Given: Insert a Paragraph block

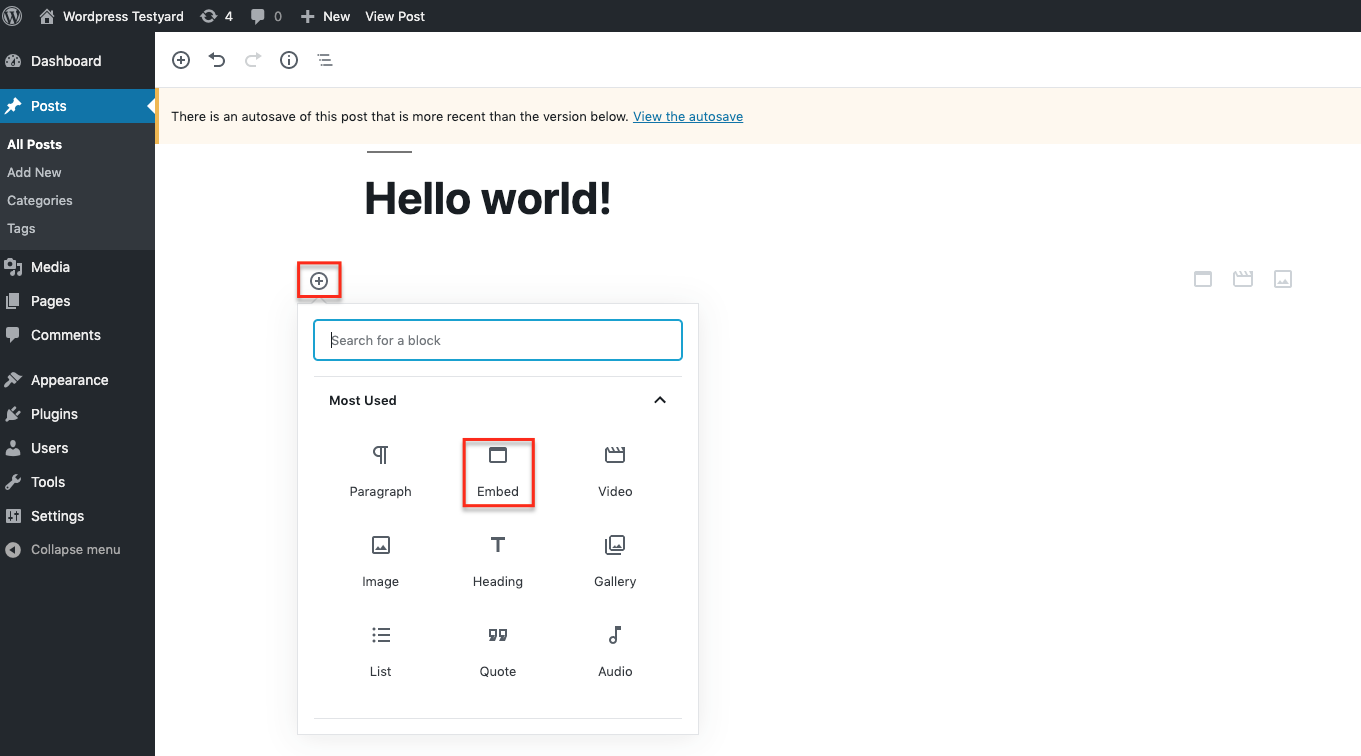Looking at the screenshot, I should (380, 471).
